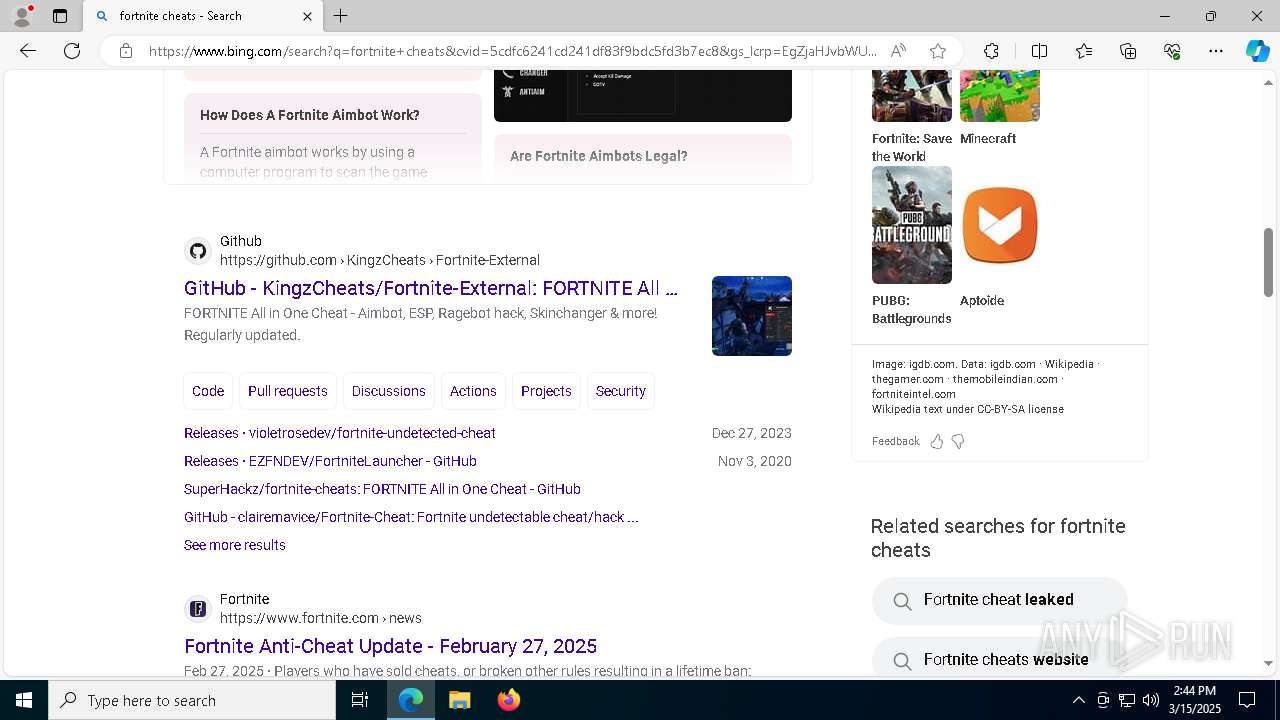Open Task View on taskbar
Screen dimensions: 1280x720
360,700
